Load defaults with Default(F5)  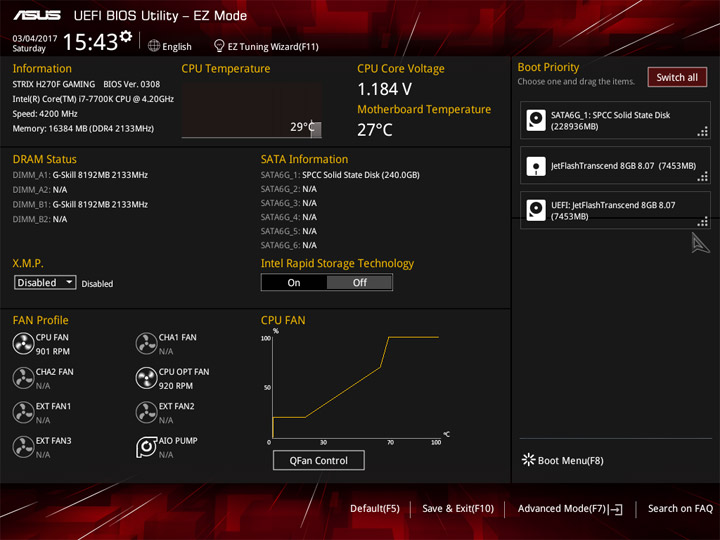375,508
